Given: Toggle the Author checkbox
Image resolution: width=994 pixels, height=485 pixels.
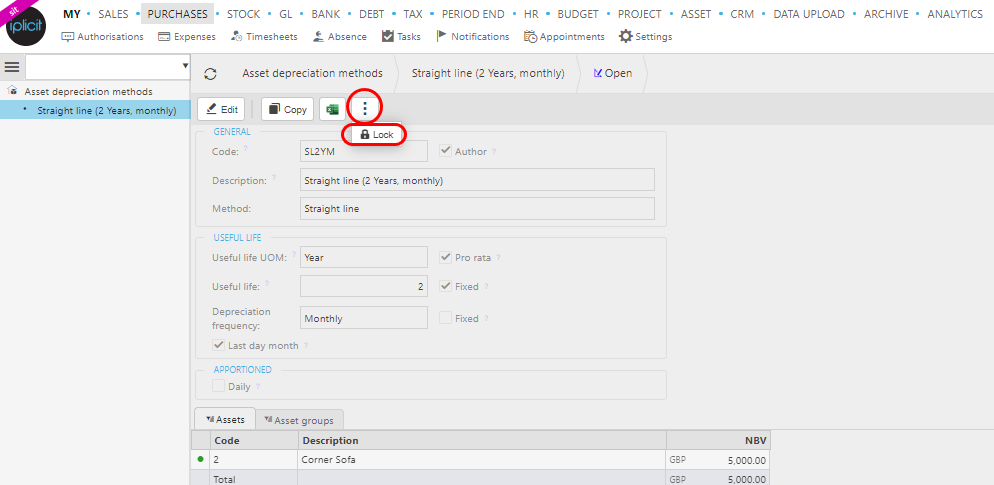Looking at the screenshot, I should click(x=445, y=152).
